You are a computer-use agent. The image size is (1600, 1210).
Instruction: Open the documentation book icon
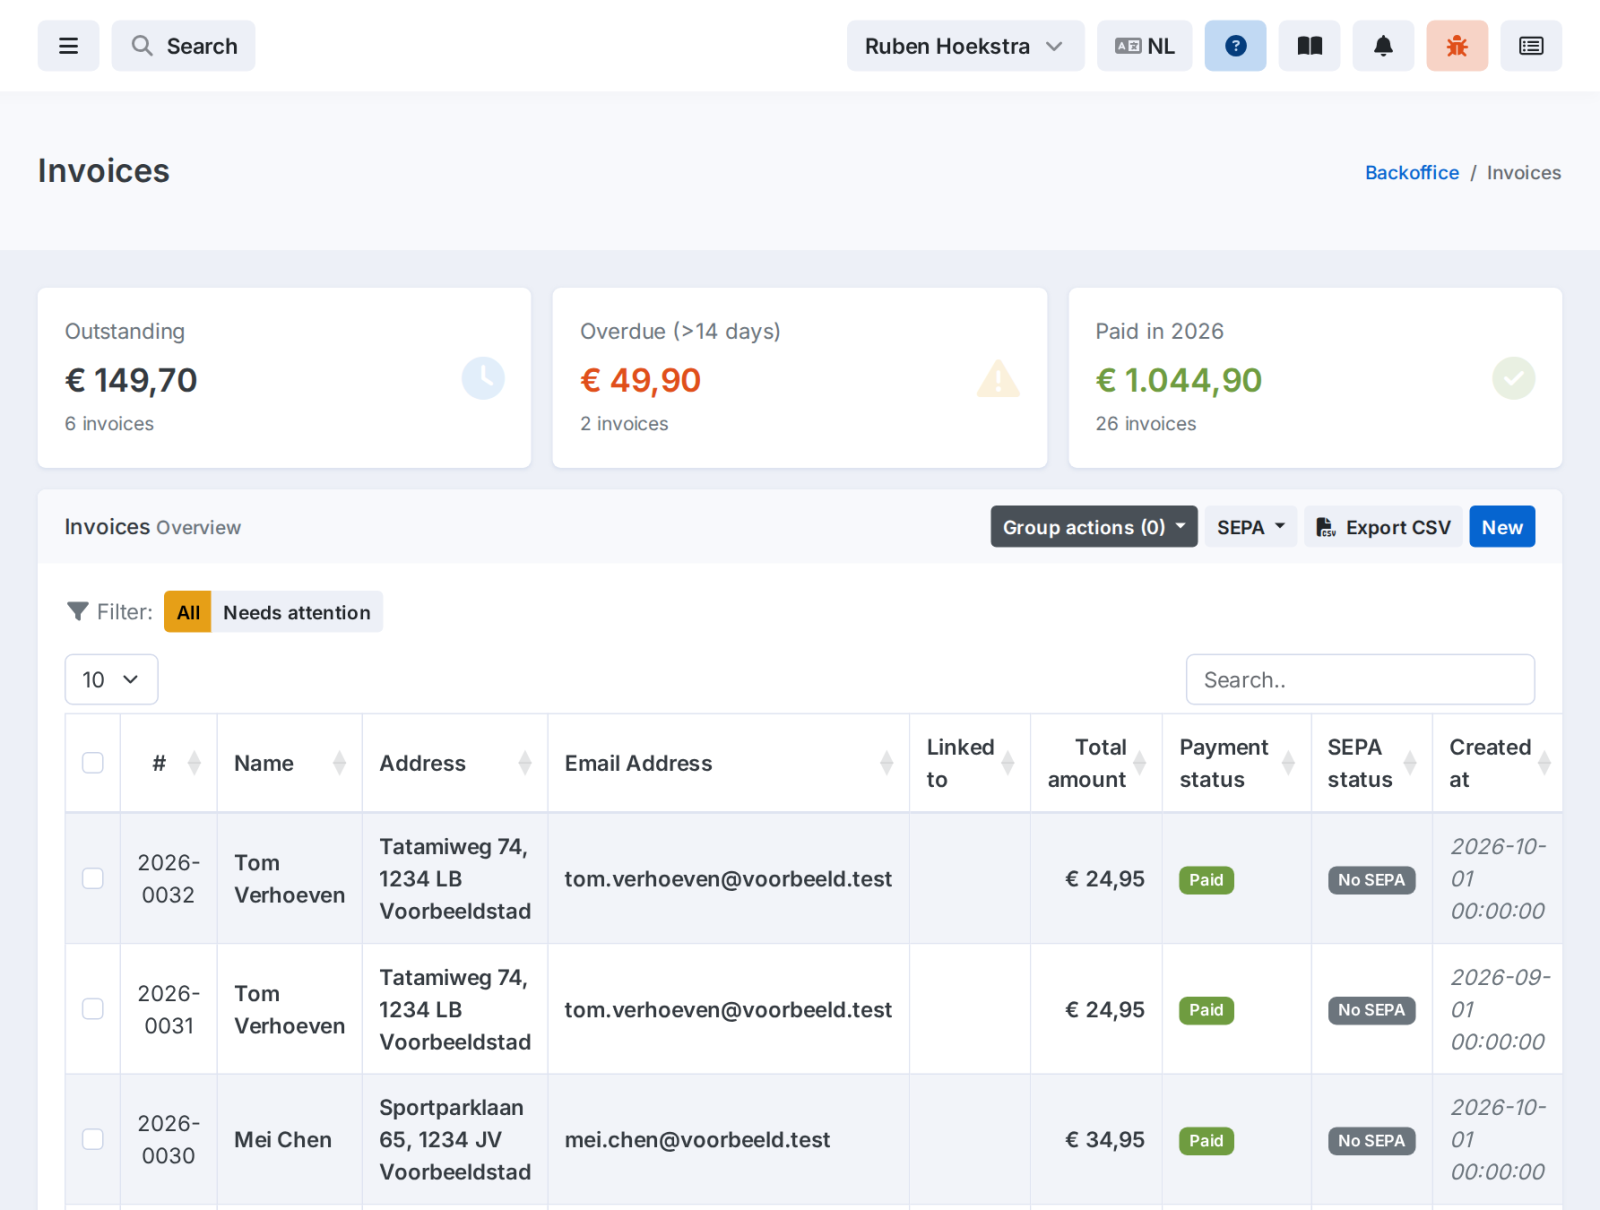(1309, 46)
